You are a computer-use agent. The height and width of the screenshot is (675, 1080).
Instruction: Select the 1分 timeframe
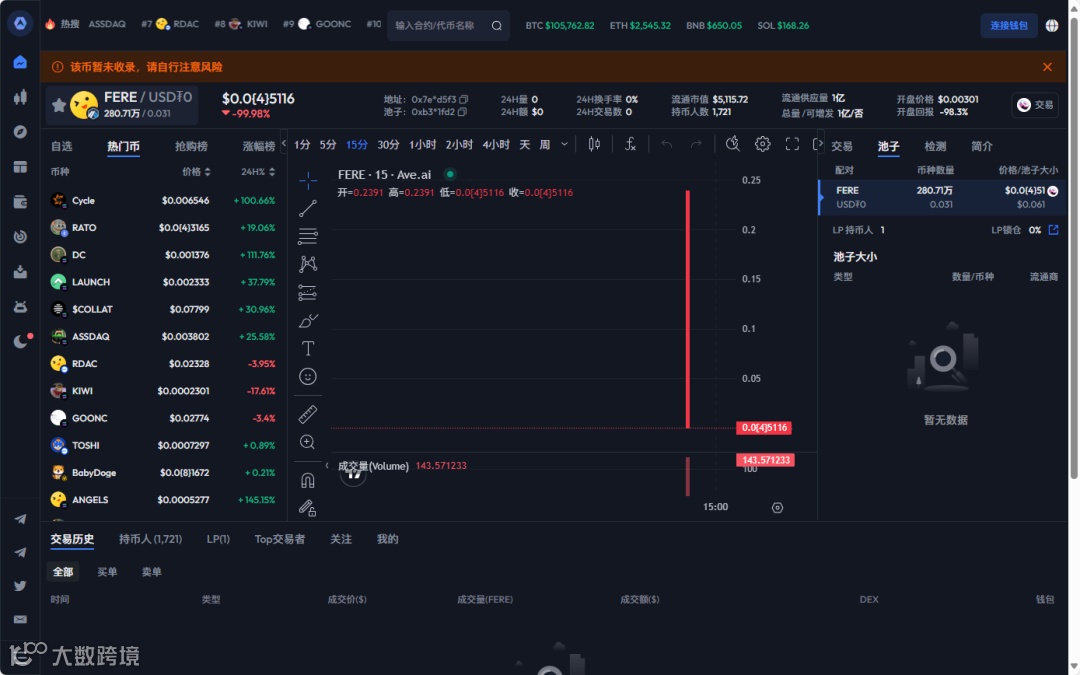[302, 145]
